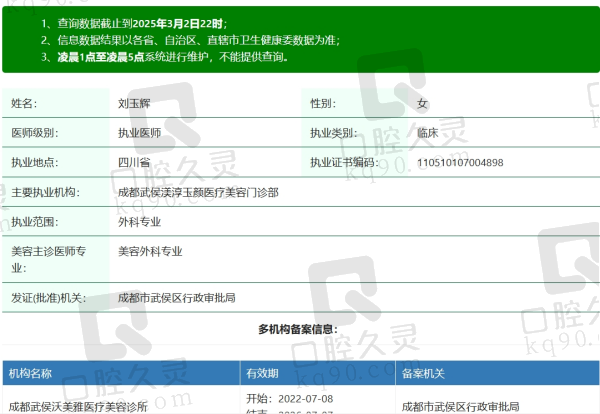Select 成都市武侯区行政审批局 in the 备案机关 column
The height and width of the screenshot is (414, 600).
[x=460, y=407]
